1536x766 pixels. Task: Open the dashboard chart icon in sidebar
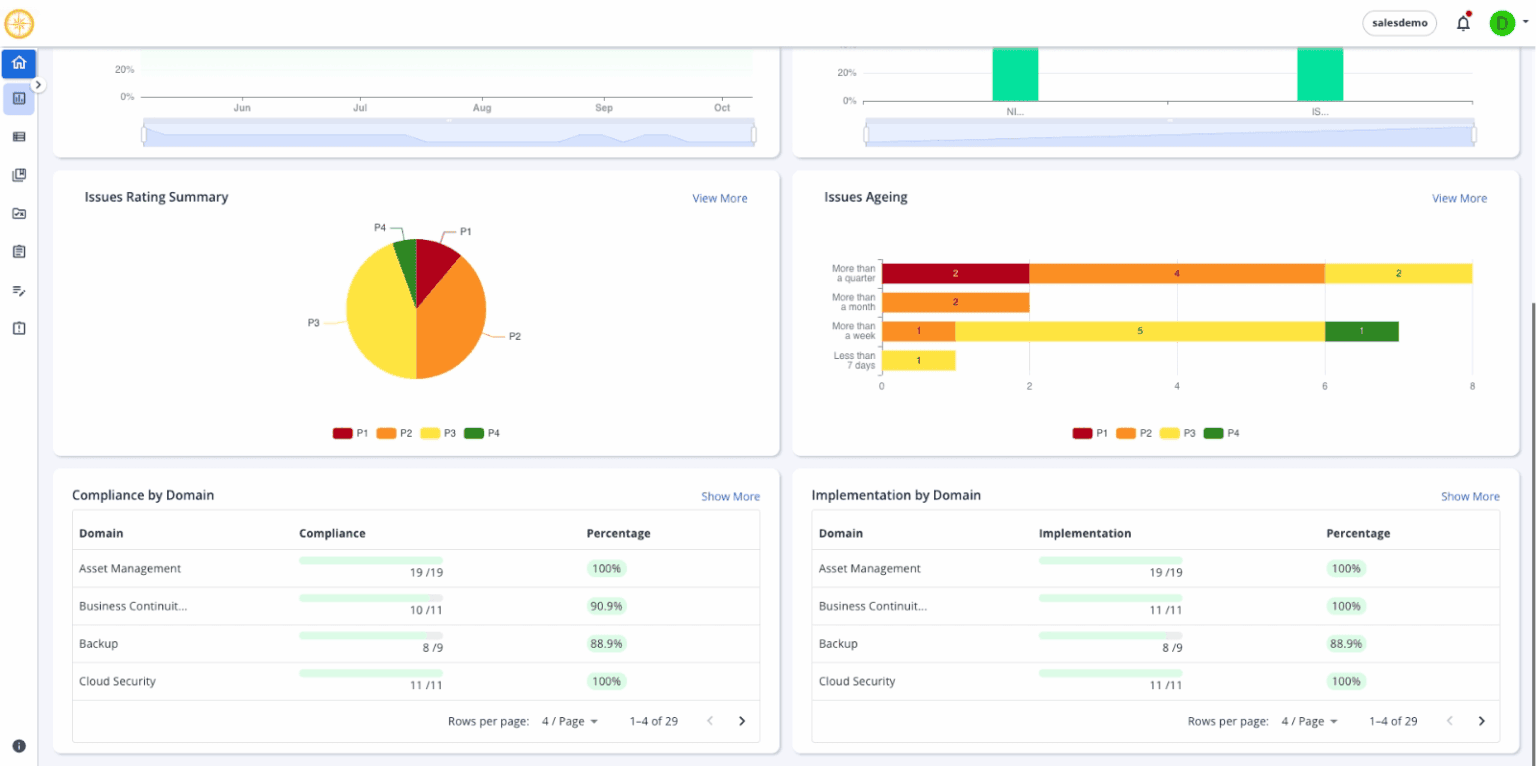click(x=19, y=98)
